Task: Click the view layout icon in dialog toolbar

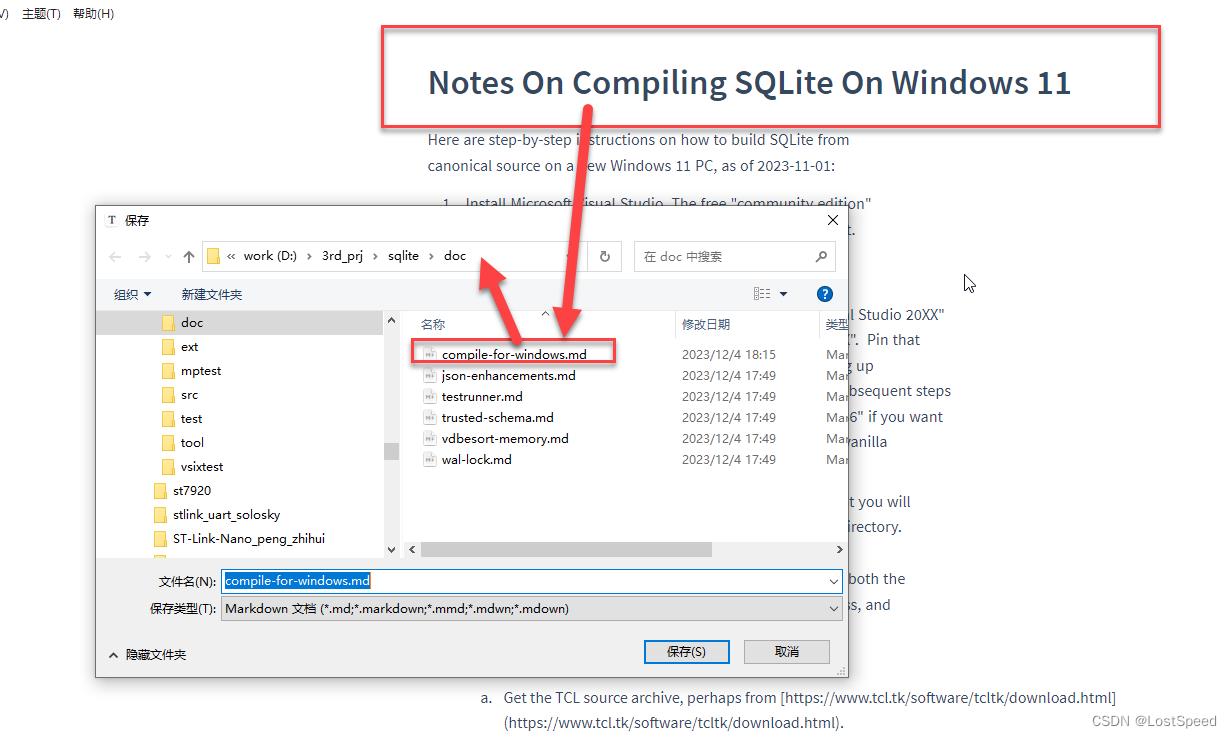Action: [x=762, y=294]
